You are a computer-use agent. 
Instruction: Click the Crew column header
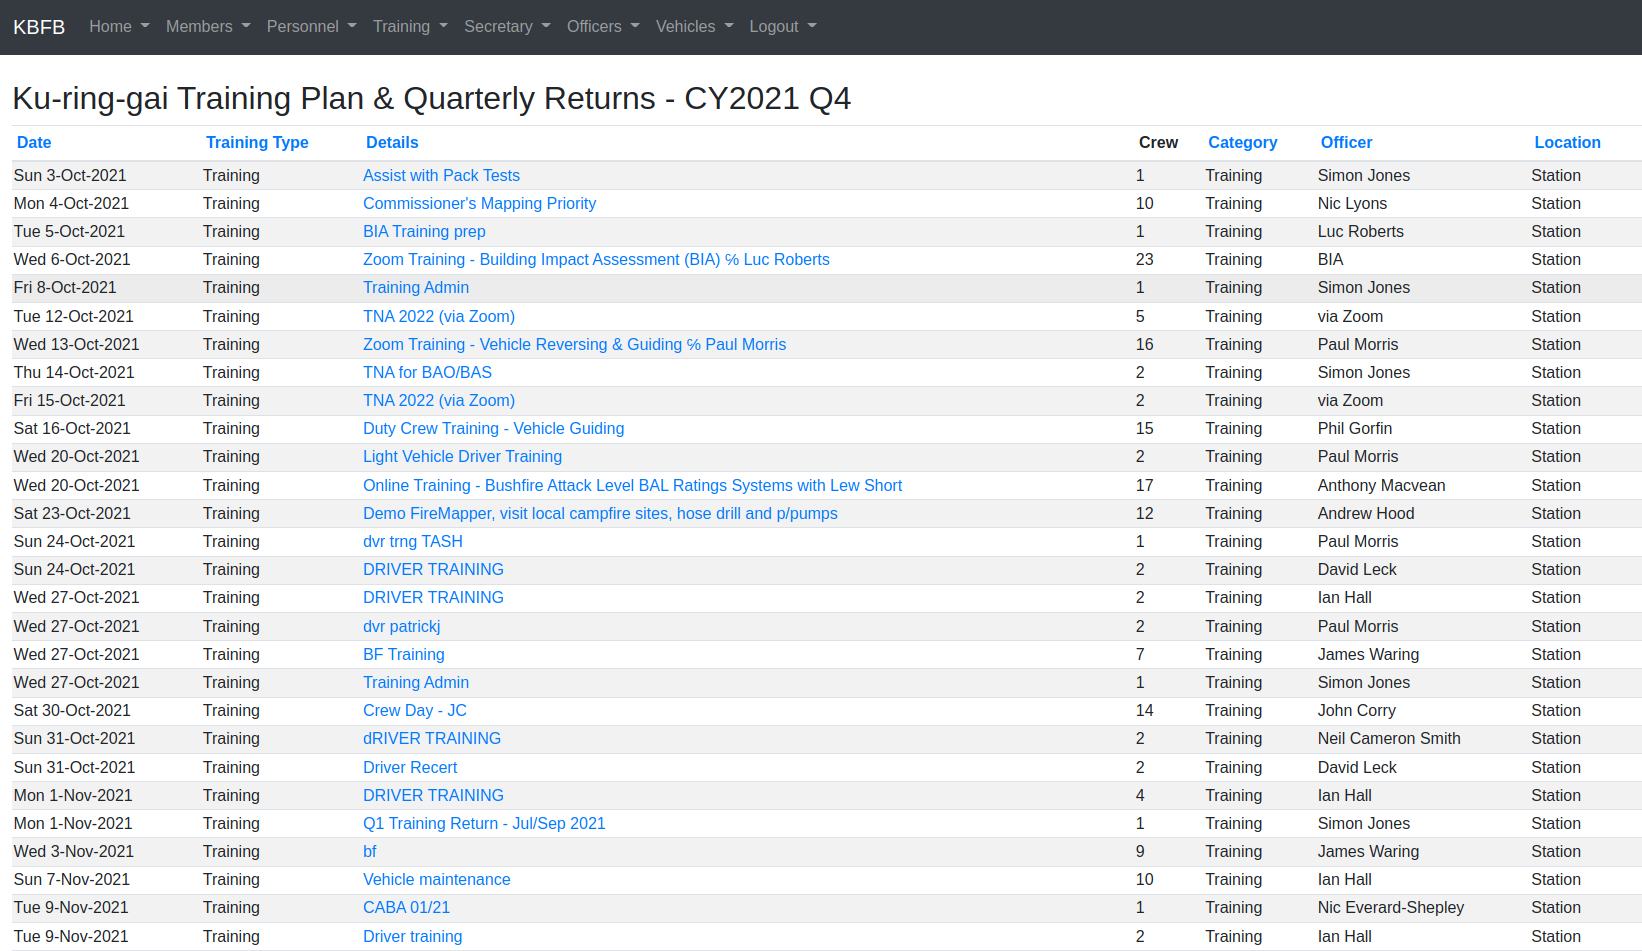(x=1158, y=143)
